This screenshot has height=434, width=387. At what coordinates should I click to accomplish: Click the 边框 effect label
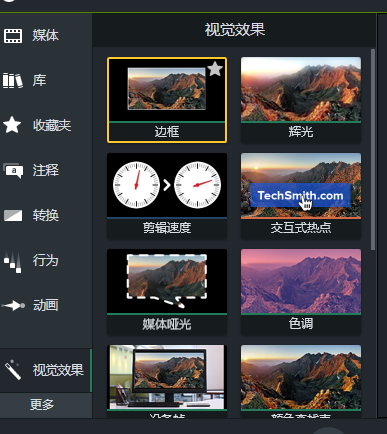pos(167,132)
